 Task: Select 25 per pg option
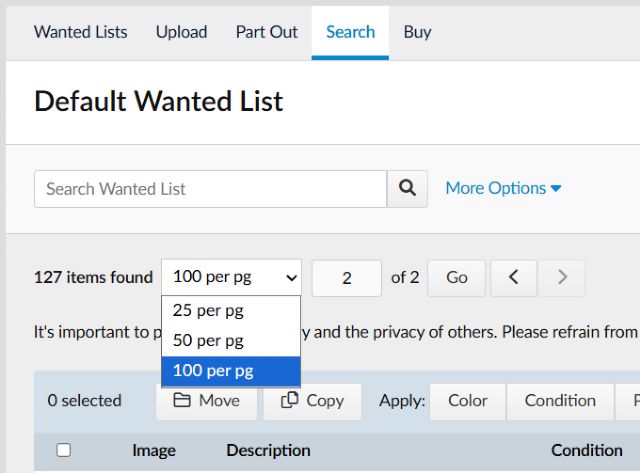[208, 311]
